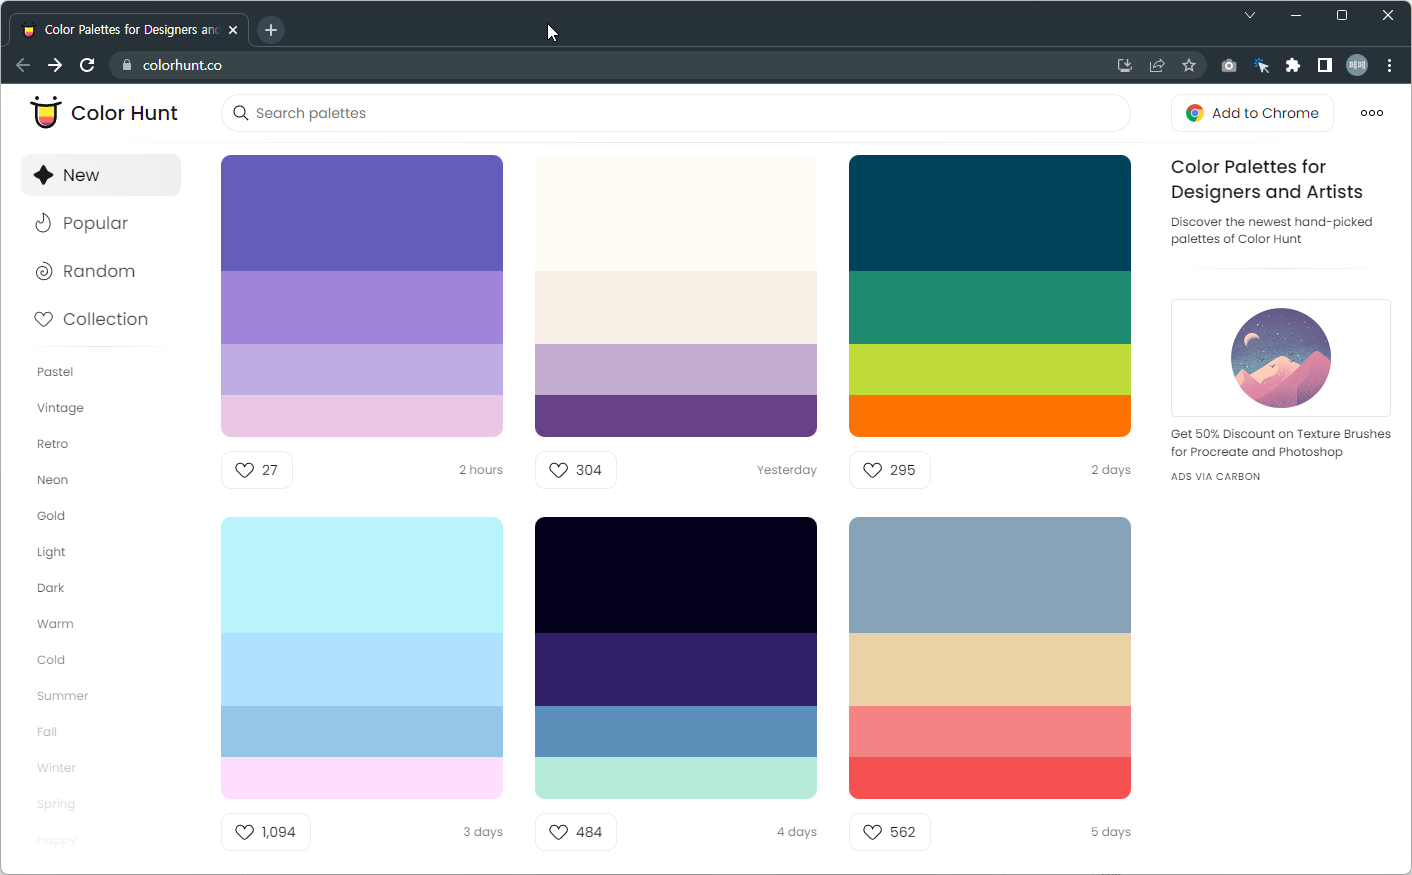The width and height of the screenshot is (1412, 875).
Task: Open the Pastel palettes category
Action: point(54,371)
